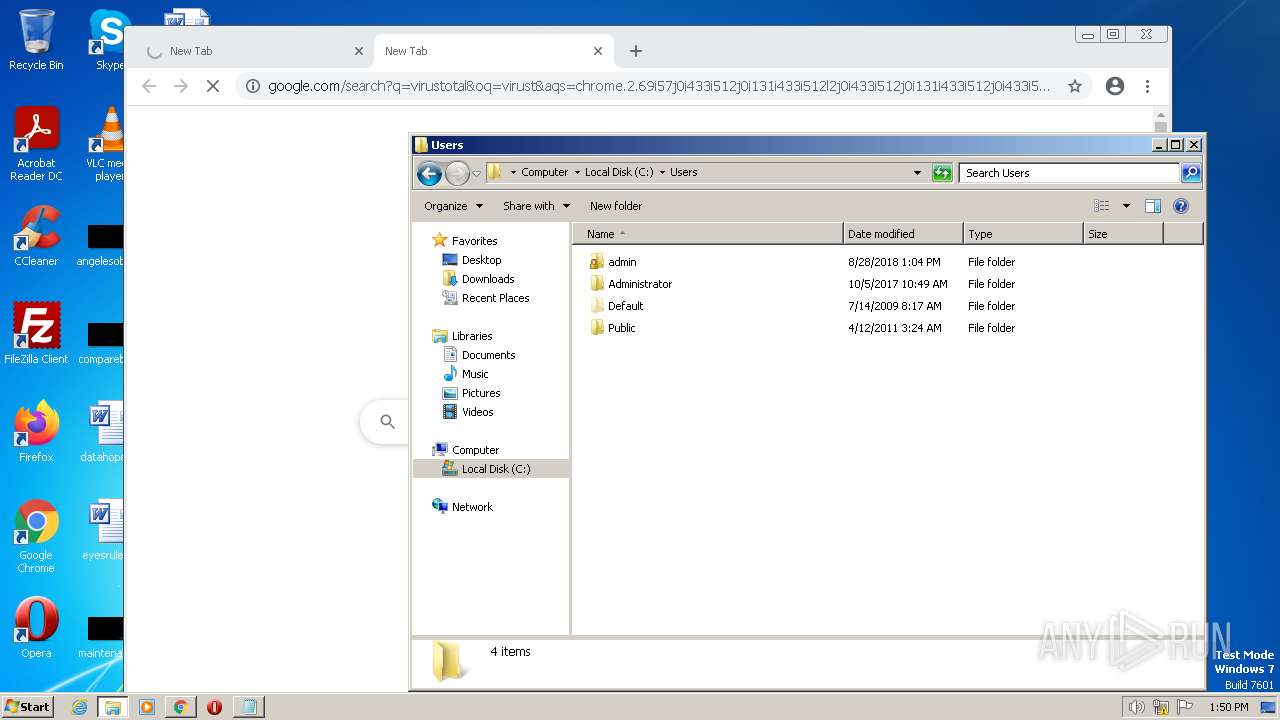Sort by the Name column header
Image resolution: width=1280 pixels, height=720 pixels.
click(708, 234)
